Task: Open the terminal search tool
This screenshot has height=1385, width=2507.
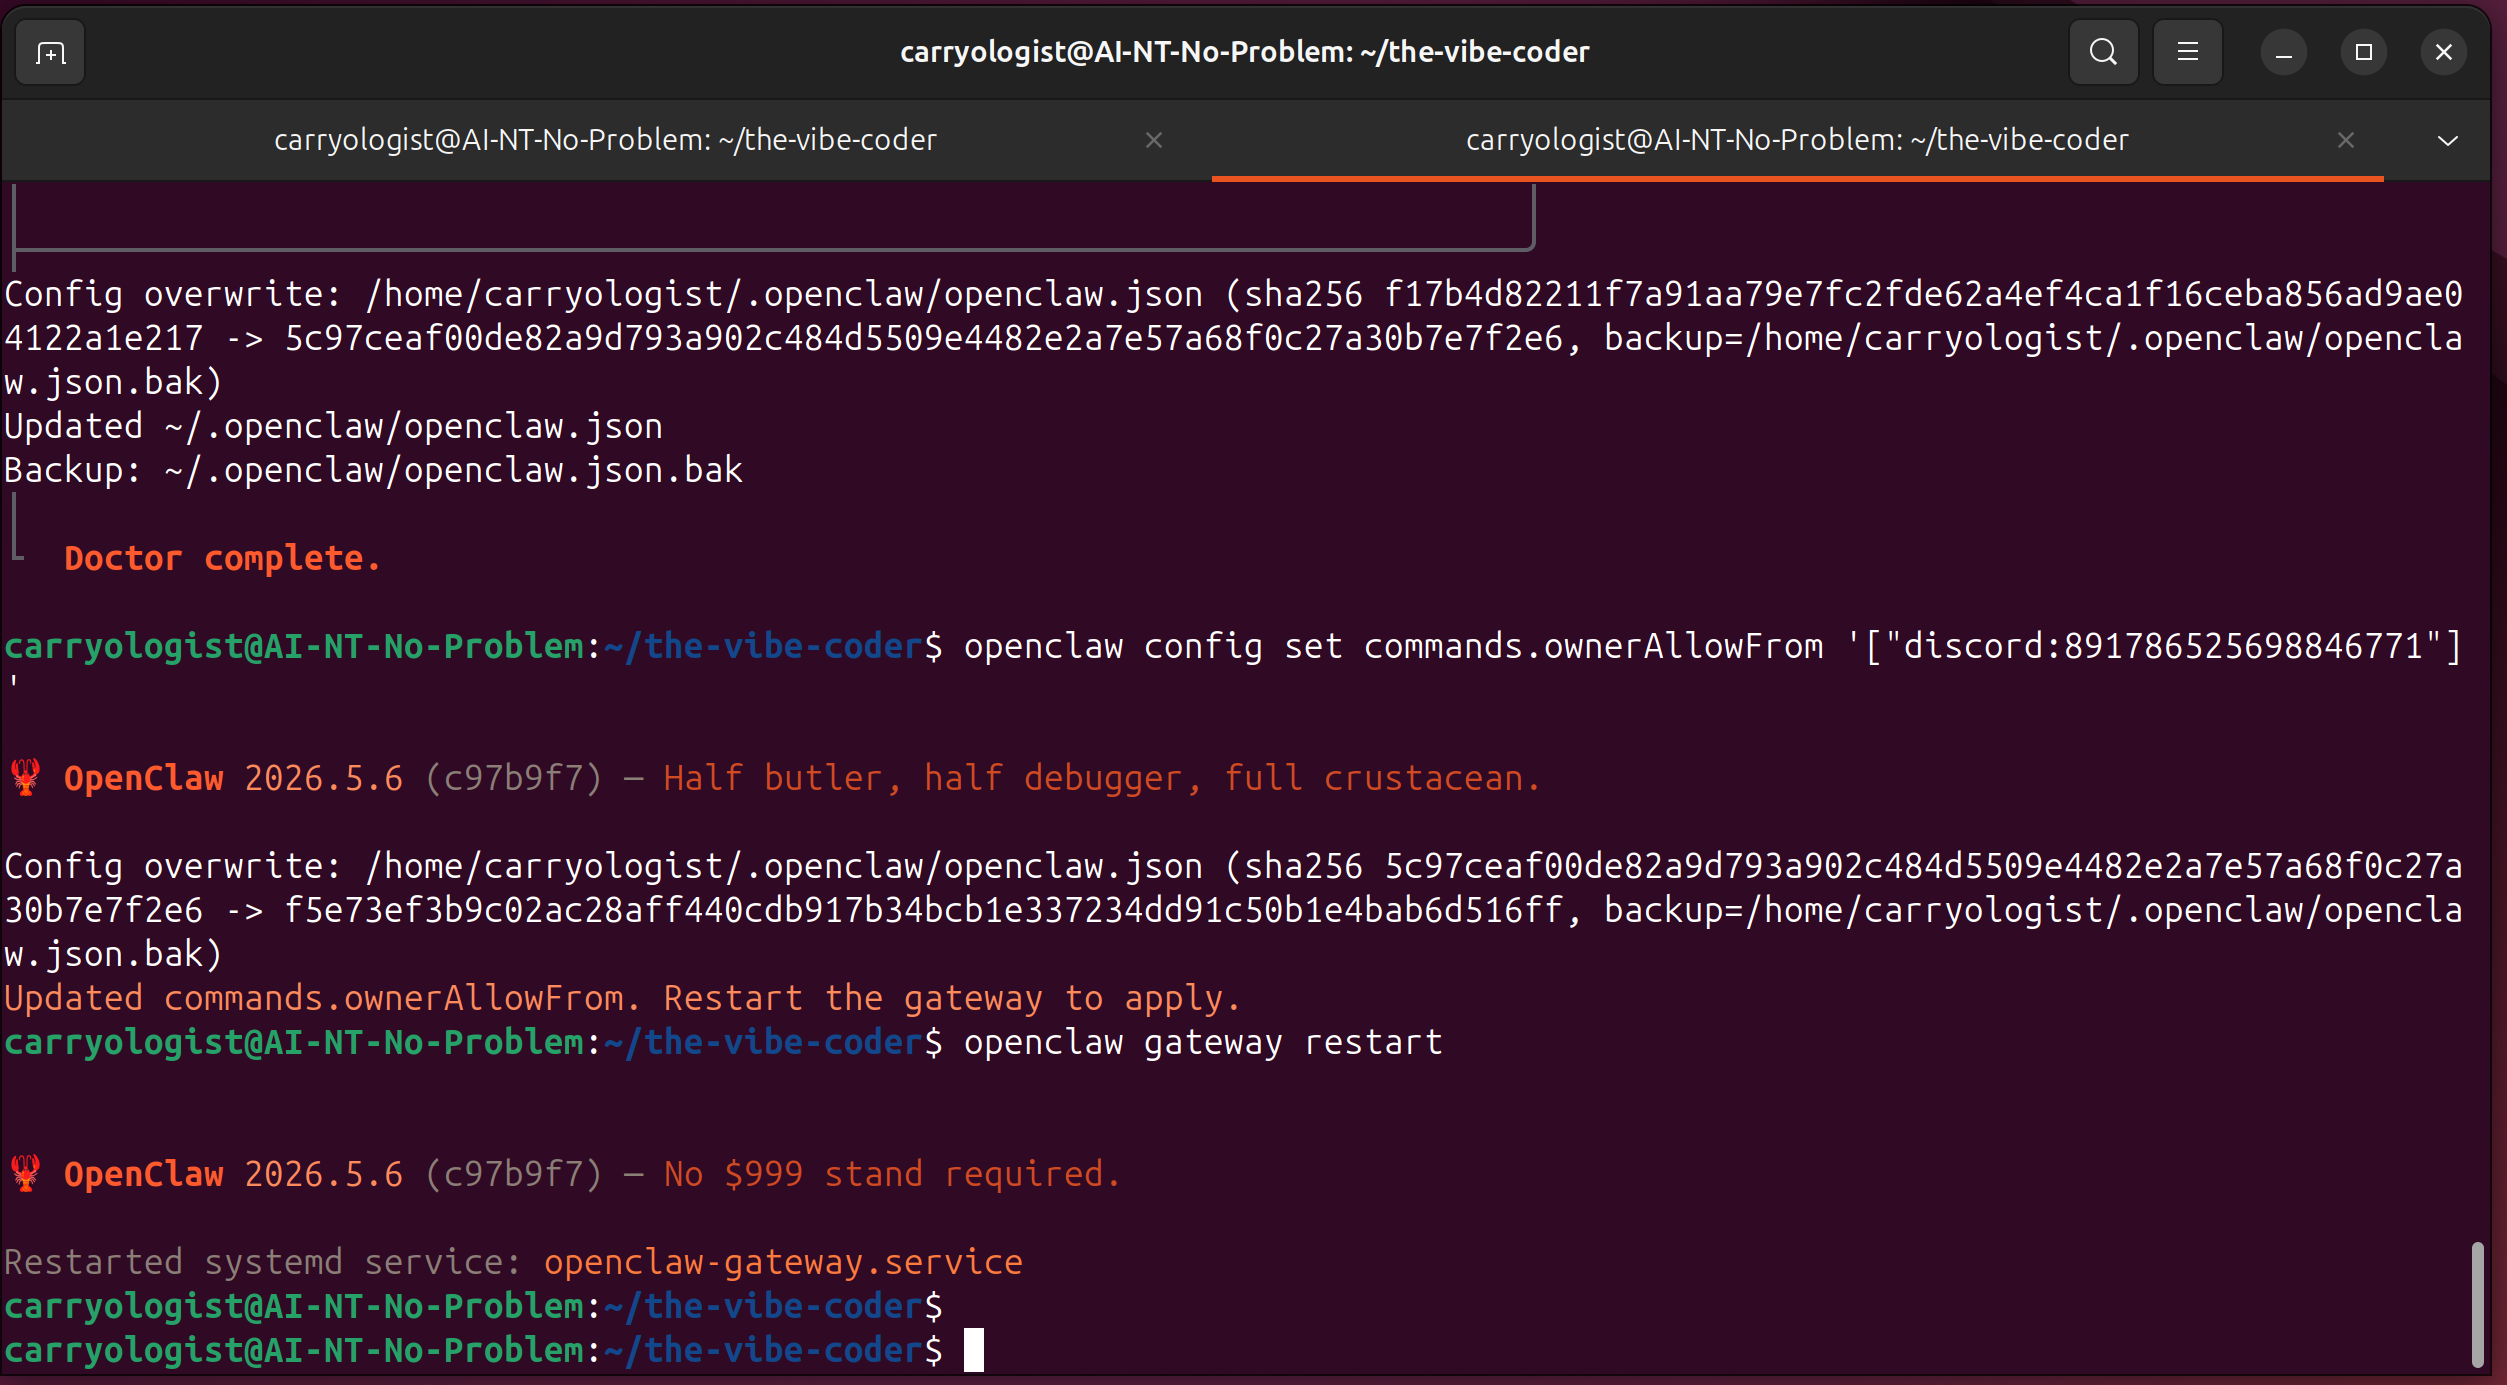Action: [x=2103, y=52]
